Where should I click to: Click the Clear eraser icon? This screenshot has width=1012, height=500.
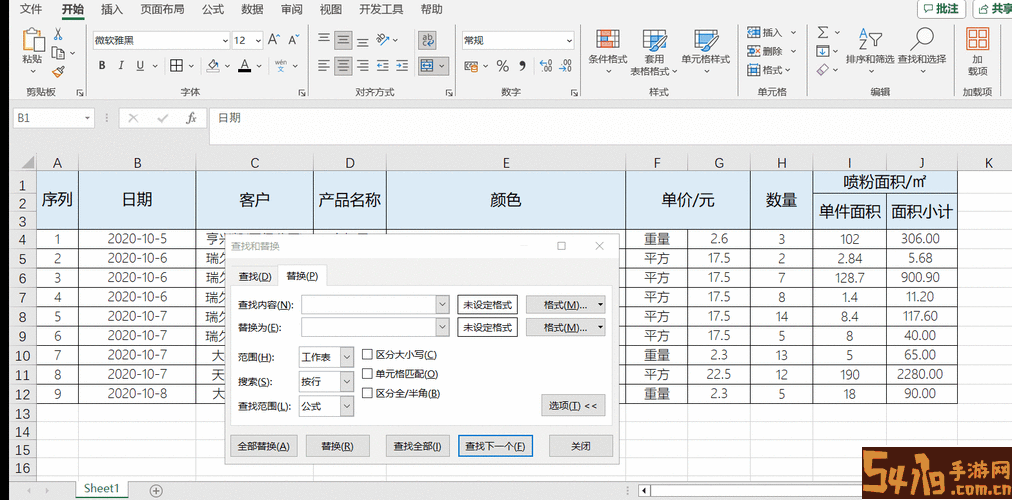click(823, 70)
